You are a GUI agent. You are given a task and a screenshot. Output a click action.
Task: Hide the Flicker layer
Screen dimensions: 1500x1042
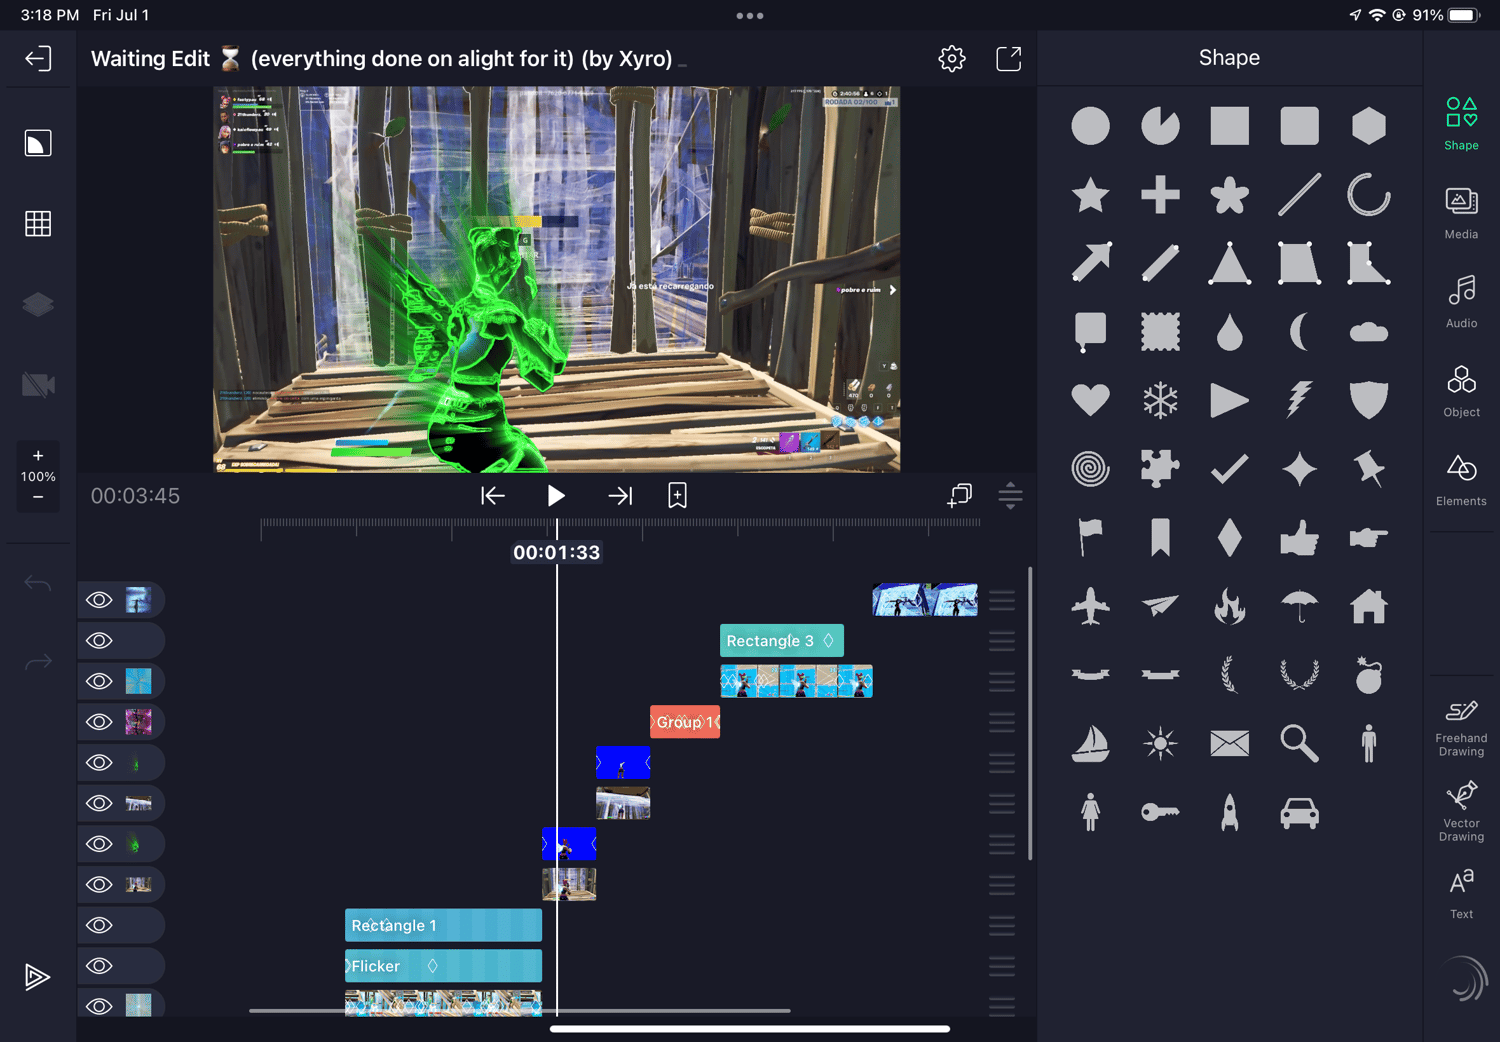99,966
